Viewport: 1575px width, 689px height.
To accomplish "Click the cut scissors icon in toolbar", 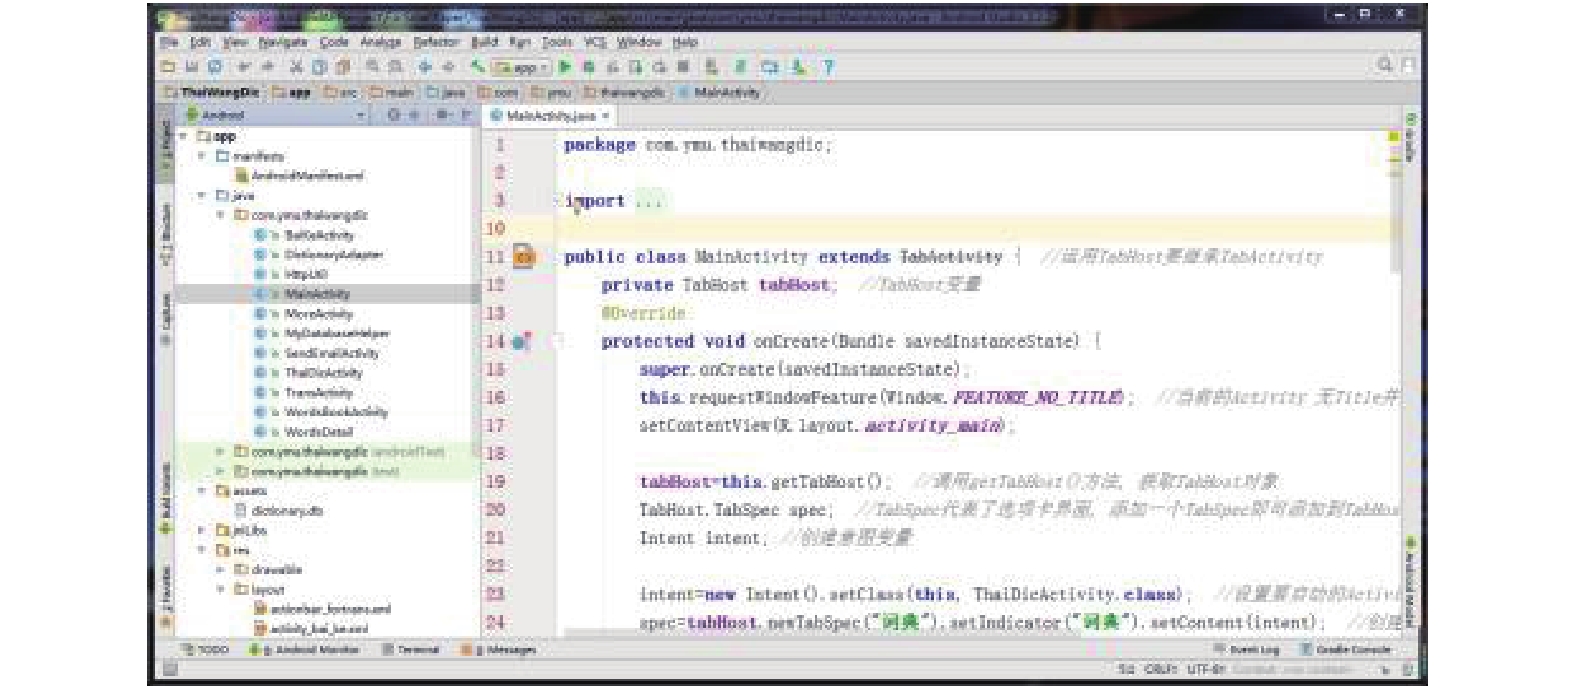I will (x=296, y=67).
